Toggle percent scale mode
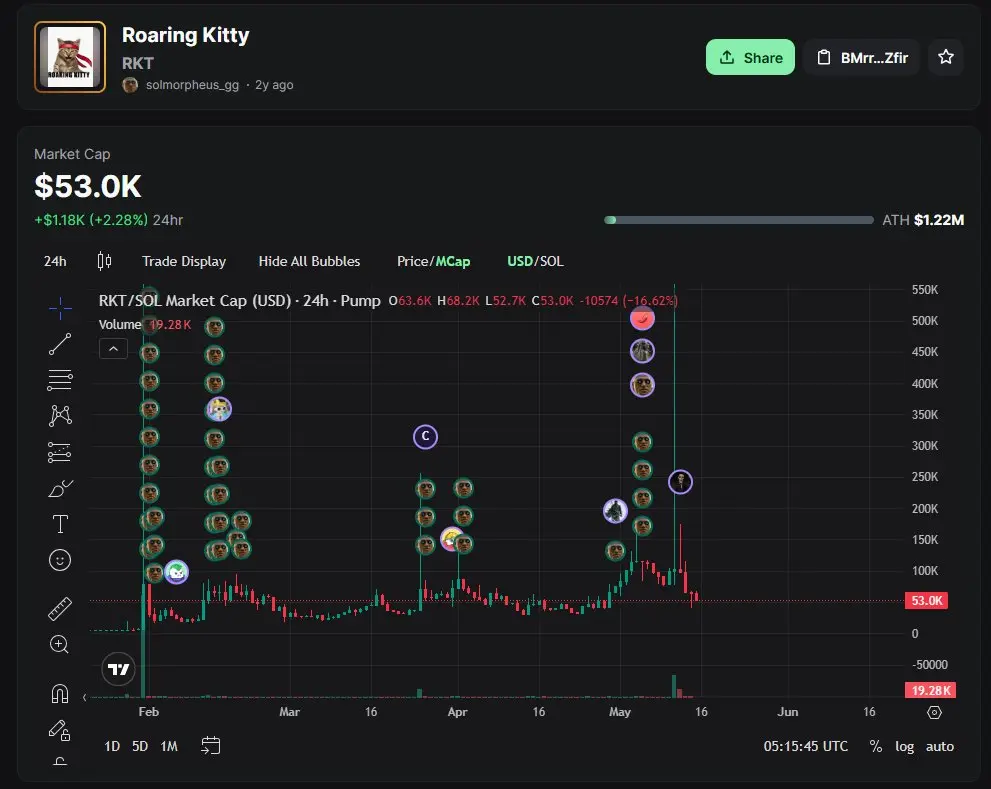The image size is (991, 789). [x=875, y=746]
